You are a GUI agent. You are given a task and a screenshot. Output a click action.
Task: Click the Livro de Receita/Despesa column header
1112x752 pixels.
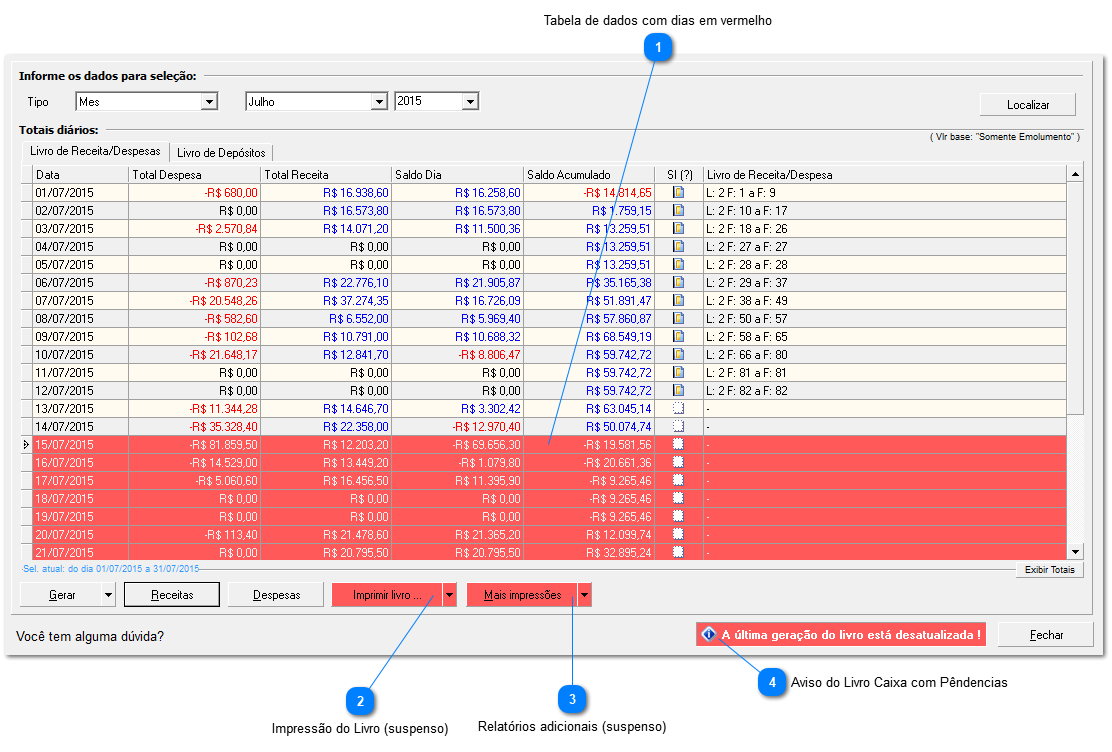pos(885,175)
